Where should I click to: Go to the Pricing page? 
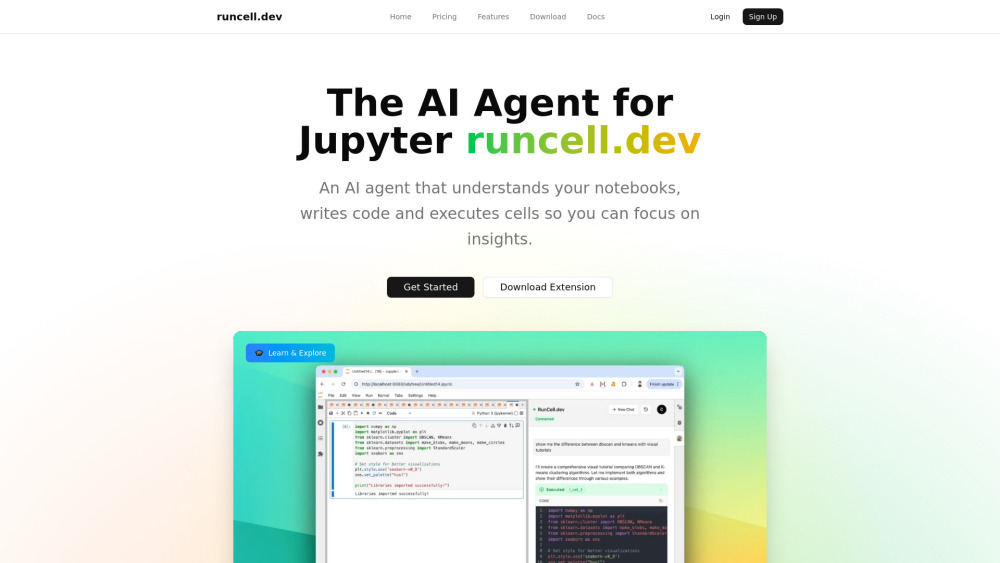point(444,17)
